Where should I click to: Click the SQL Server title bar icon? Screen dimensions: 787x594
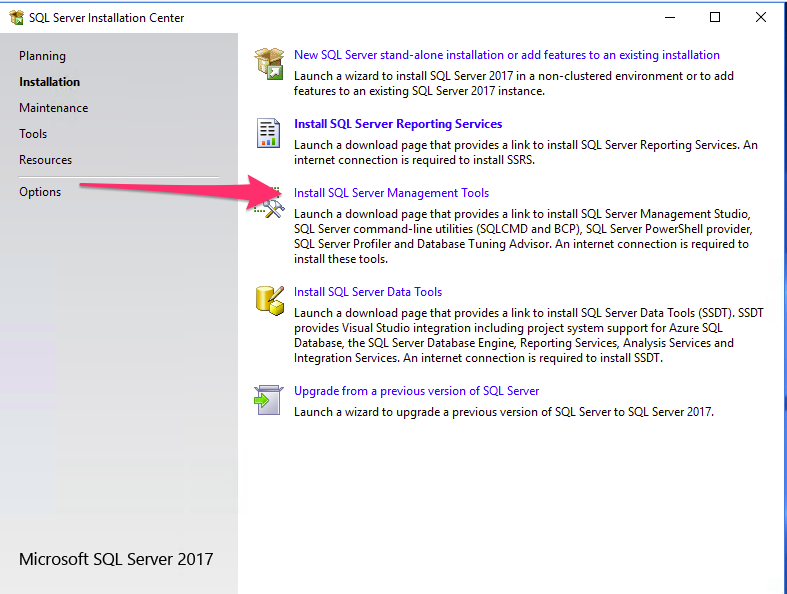[16, 18]
